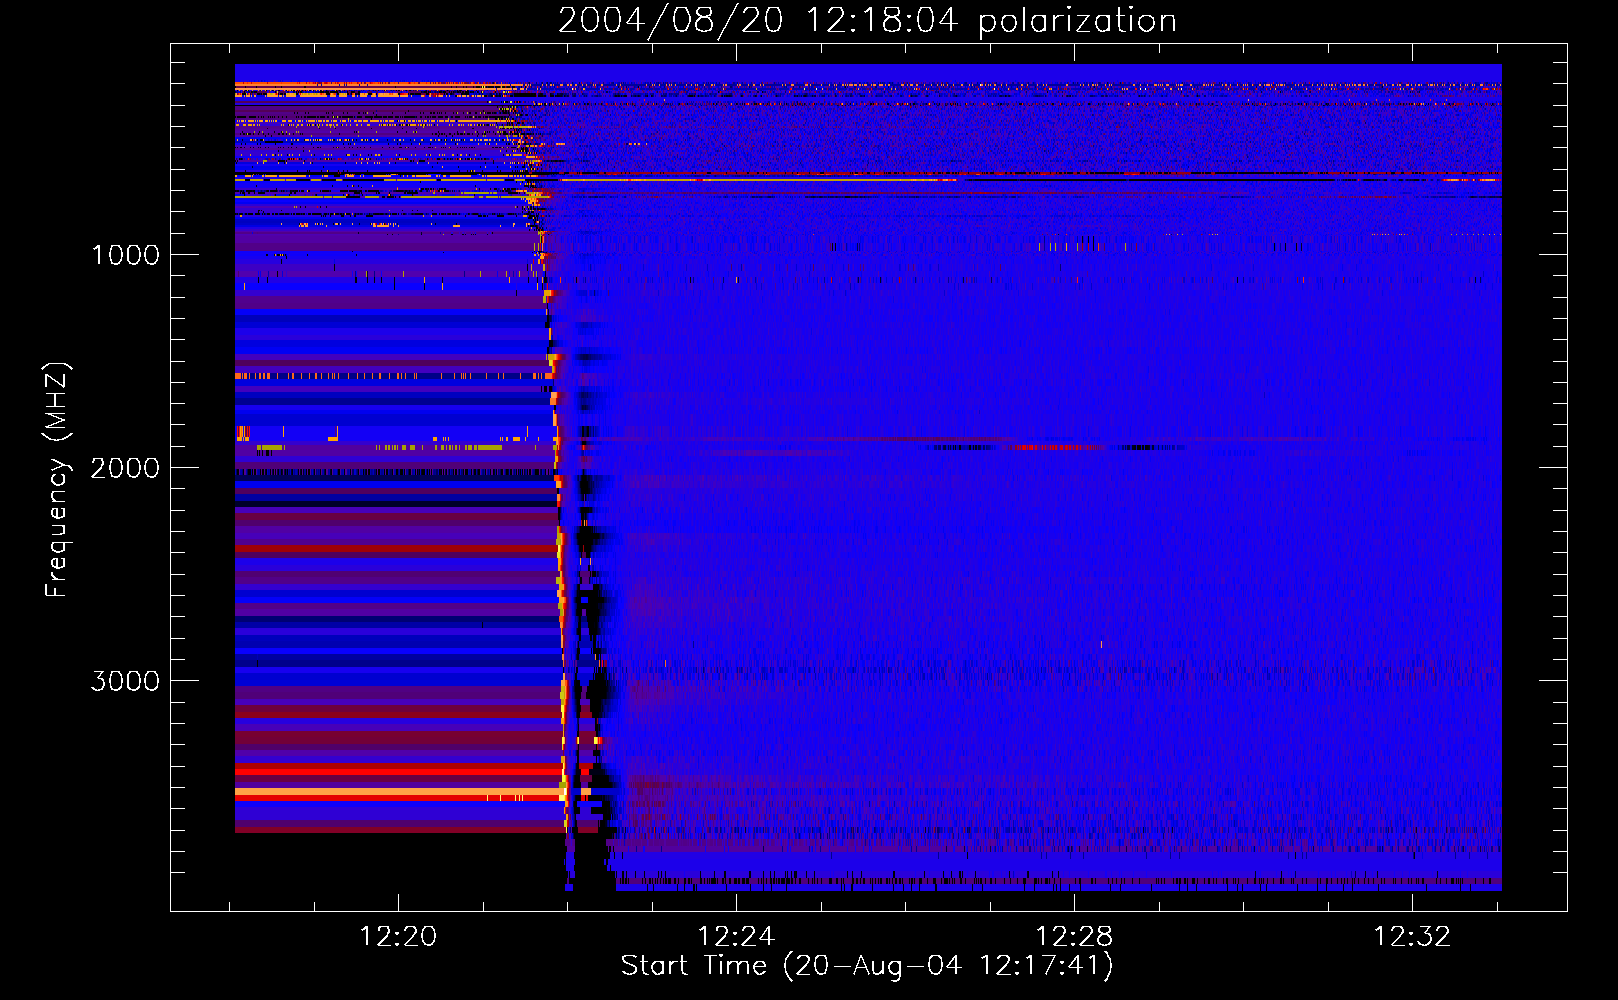Click the "Start Time (20-Aug-04 12:17:41)" label
This screenshot has height=1000, width=1618.
click(867, 966)
